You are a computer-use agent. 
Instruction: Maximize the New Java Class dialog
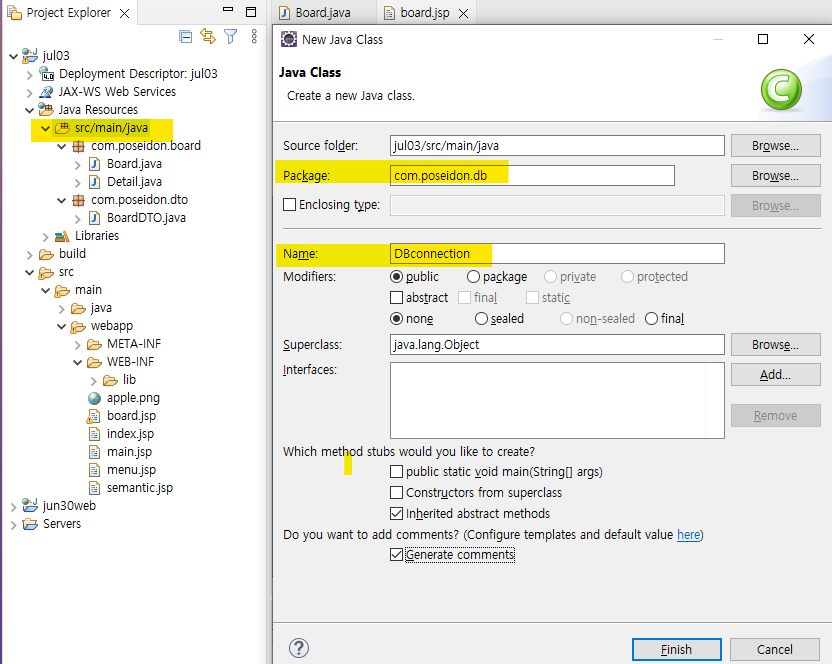[x=763, y=39]
